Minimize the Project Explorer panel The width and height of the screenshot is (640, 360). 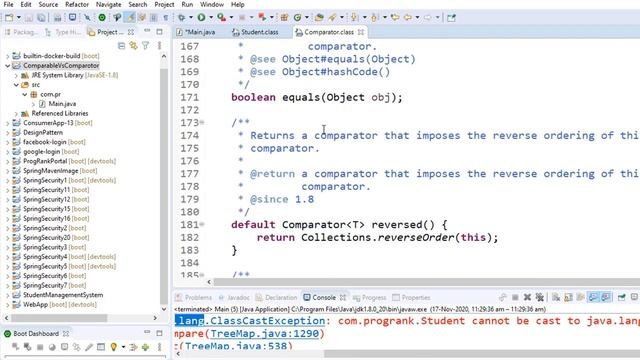147,31
